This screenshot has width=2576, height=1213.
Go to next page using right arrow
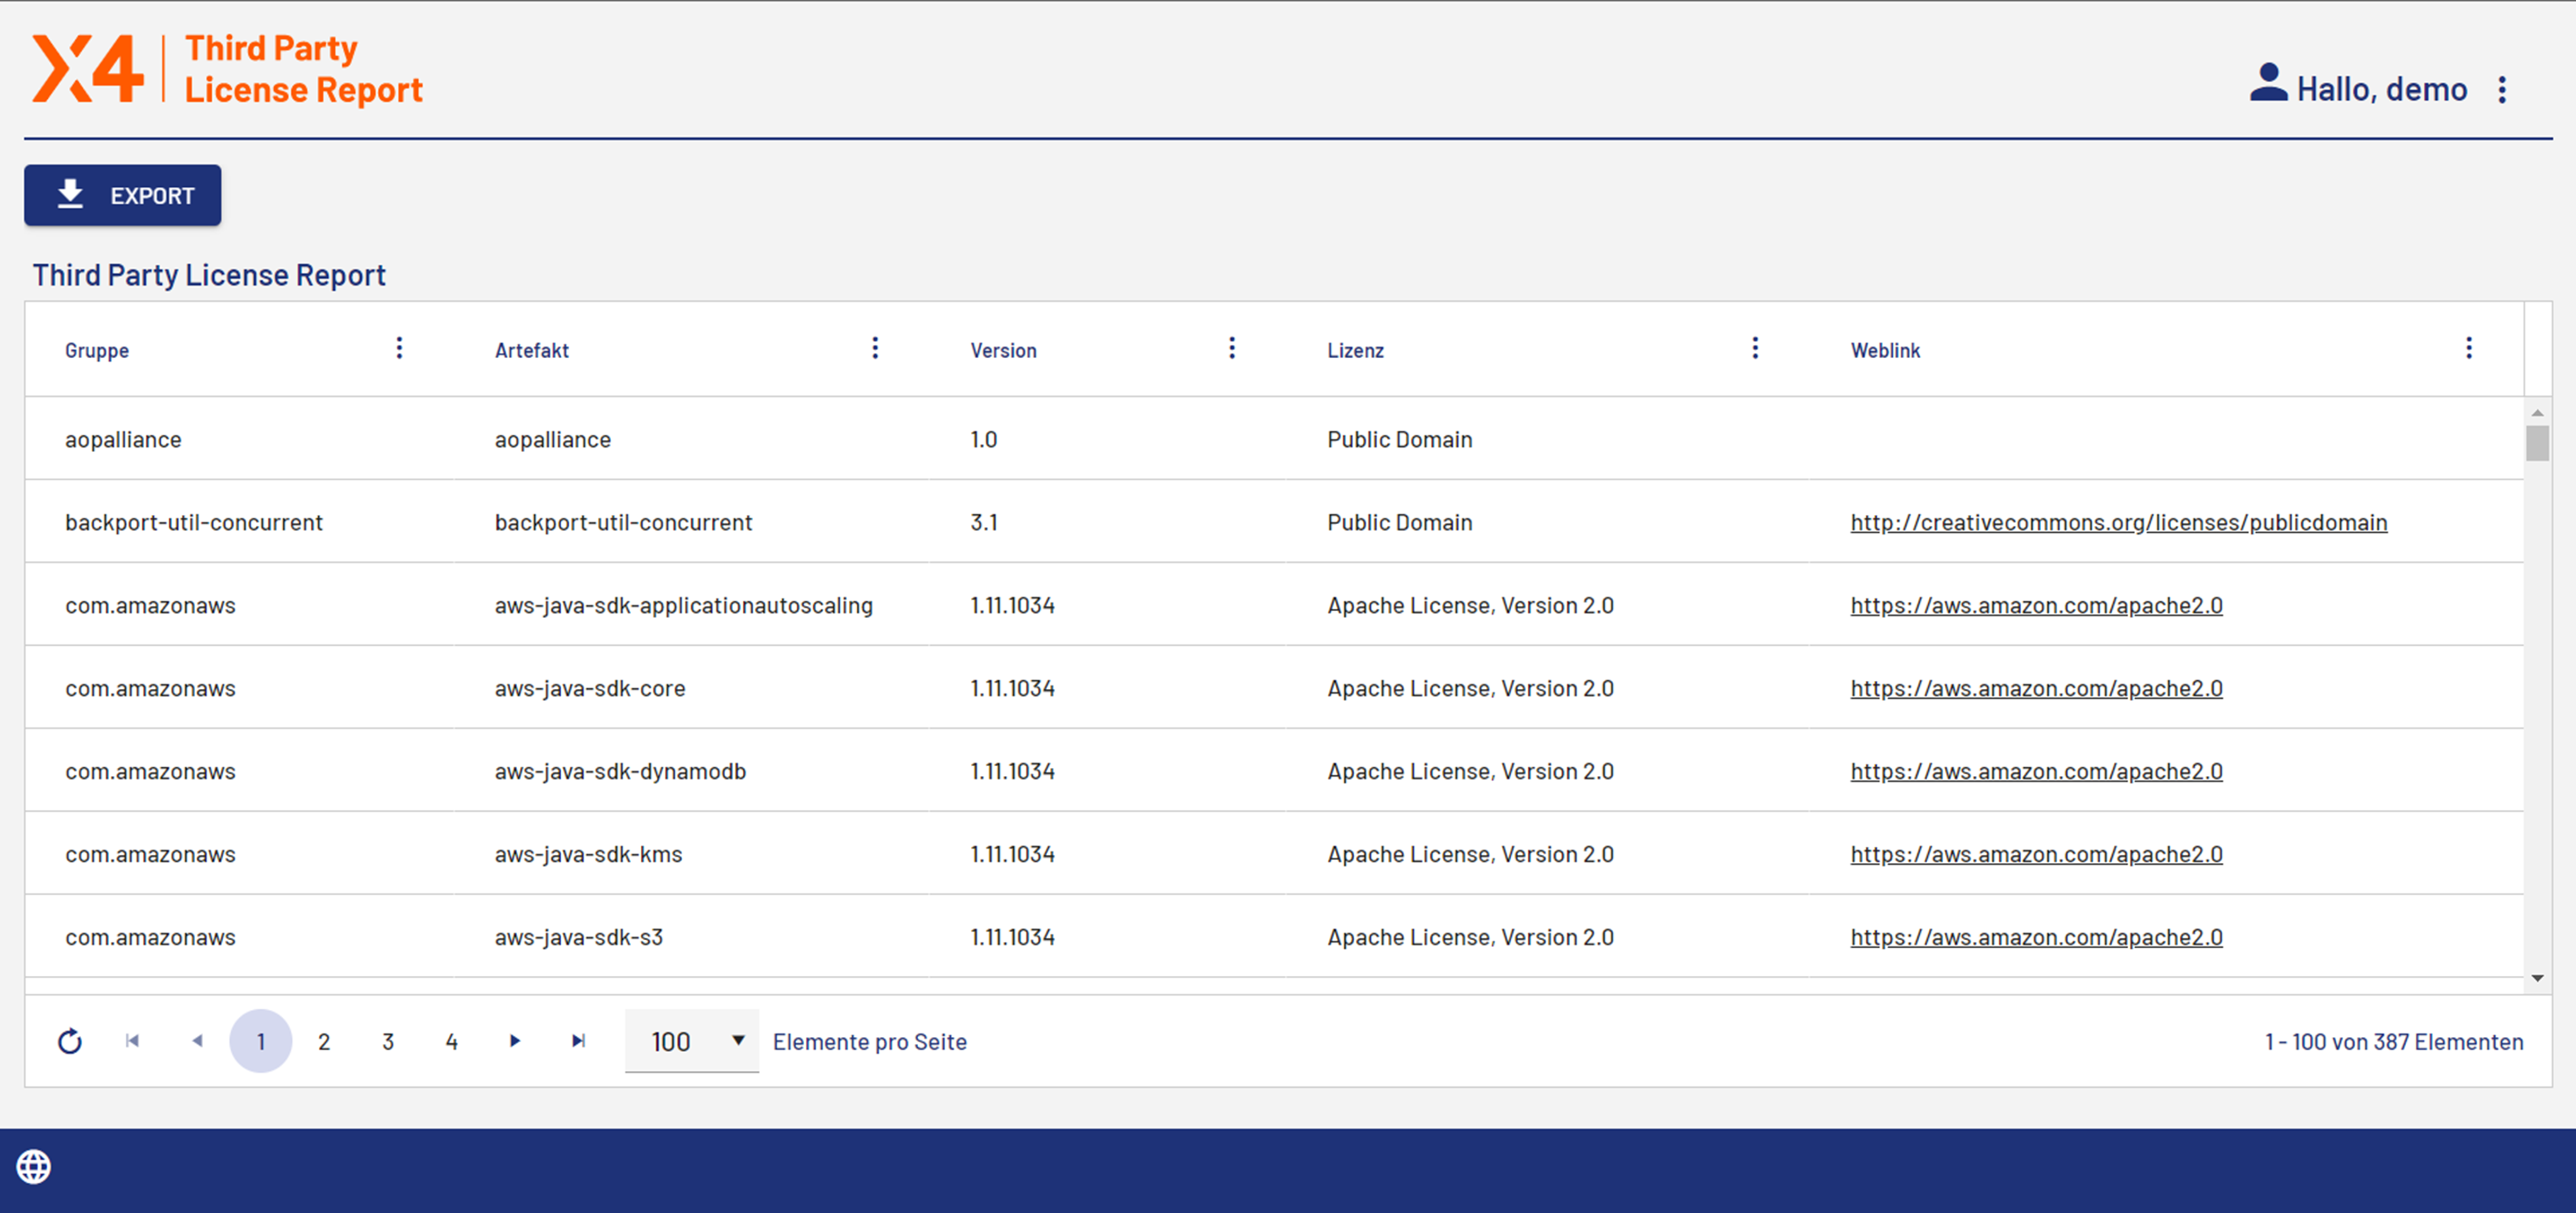(x=515, y=1041)
